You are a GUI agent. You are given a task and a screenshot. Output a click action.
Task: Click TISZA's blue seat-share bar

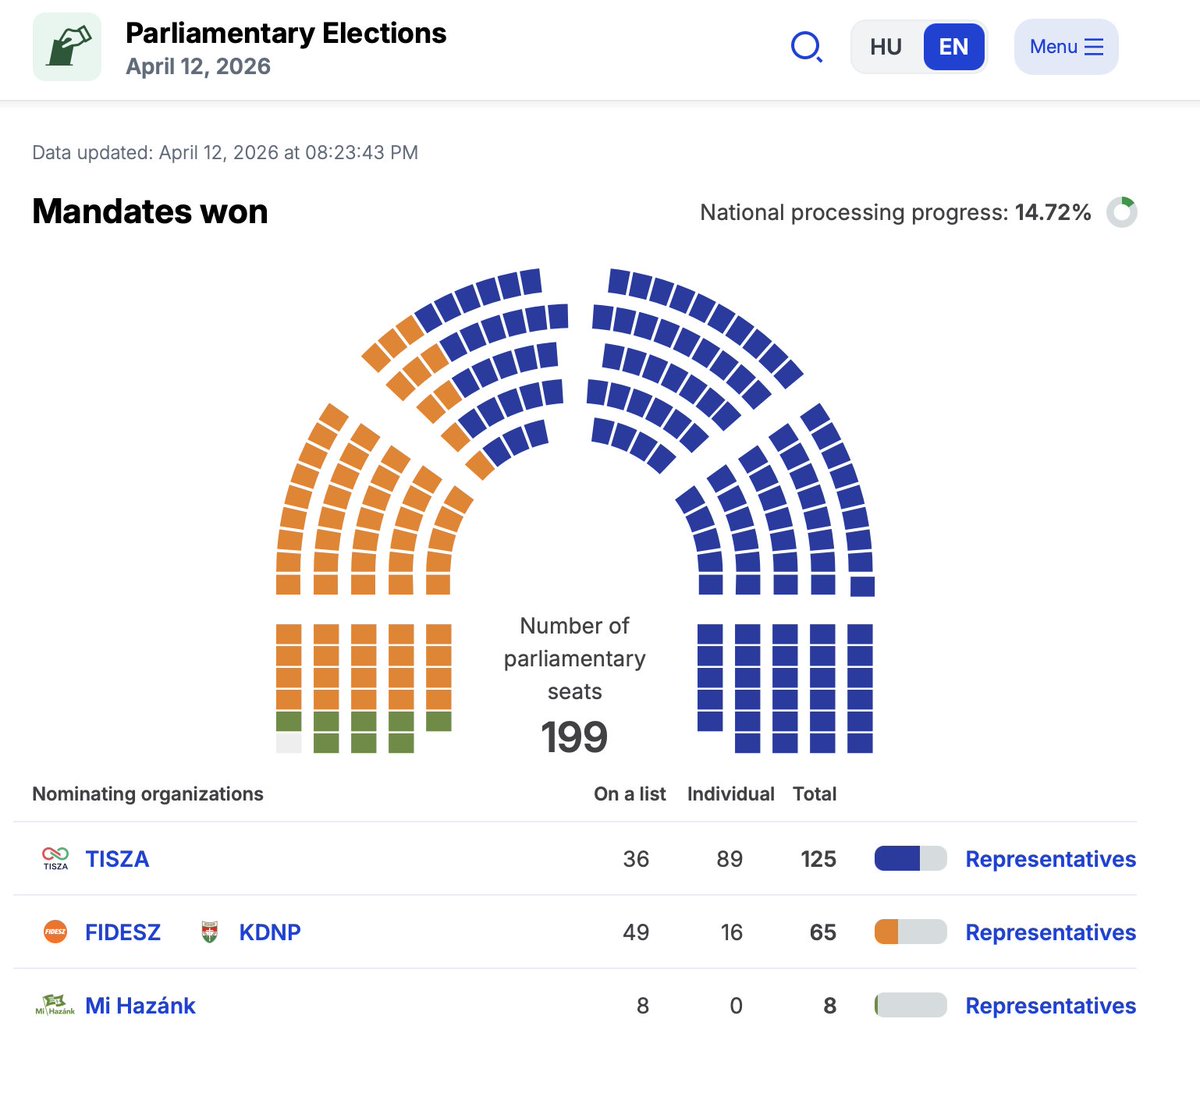pos(895,858)
